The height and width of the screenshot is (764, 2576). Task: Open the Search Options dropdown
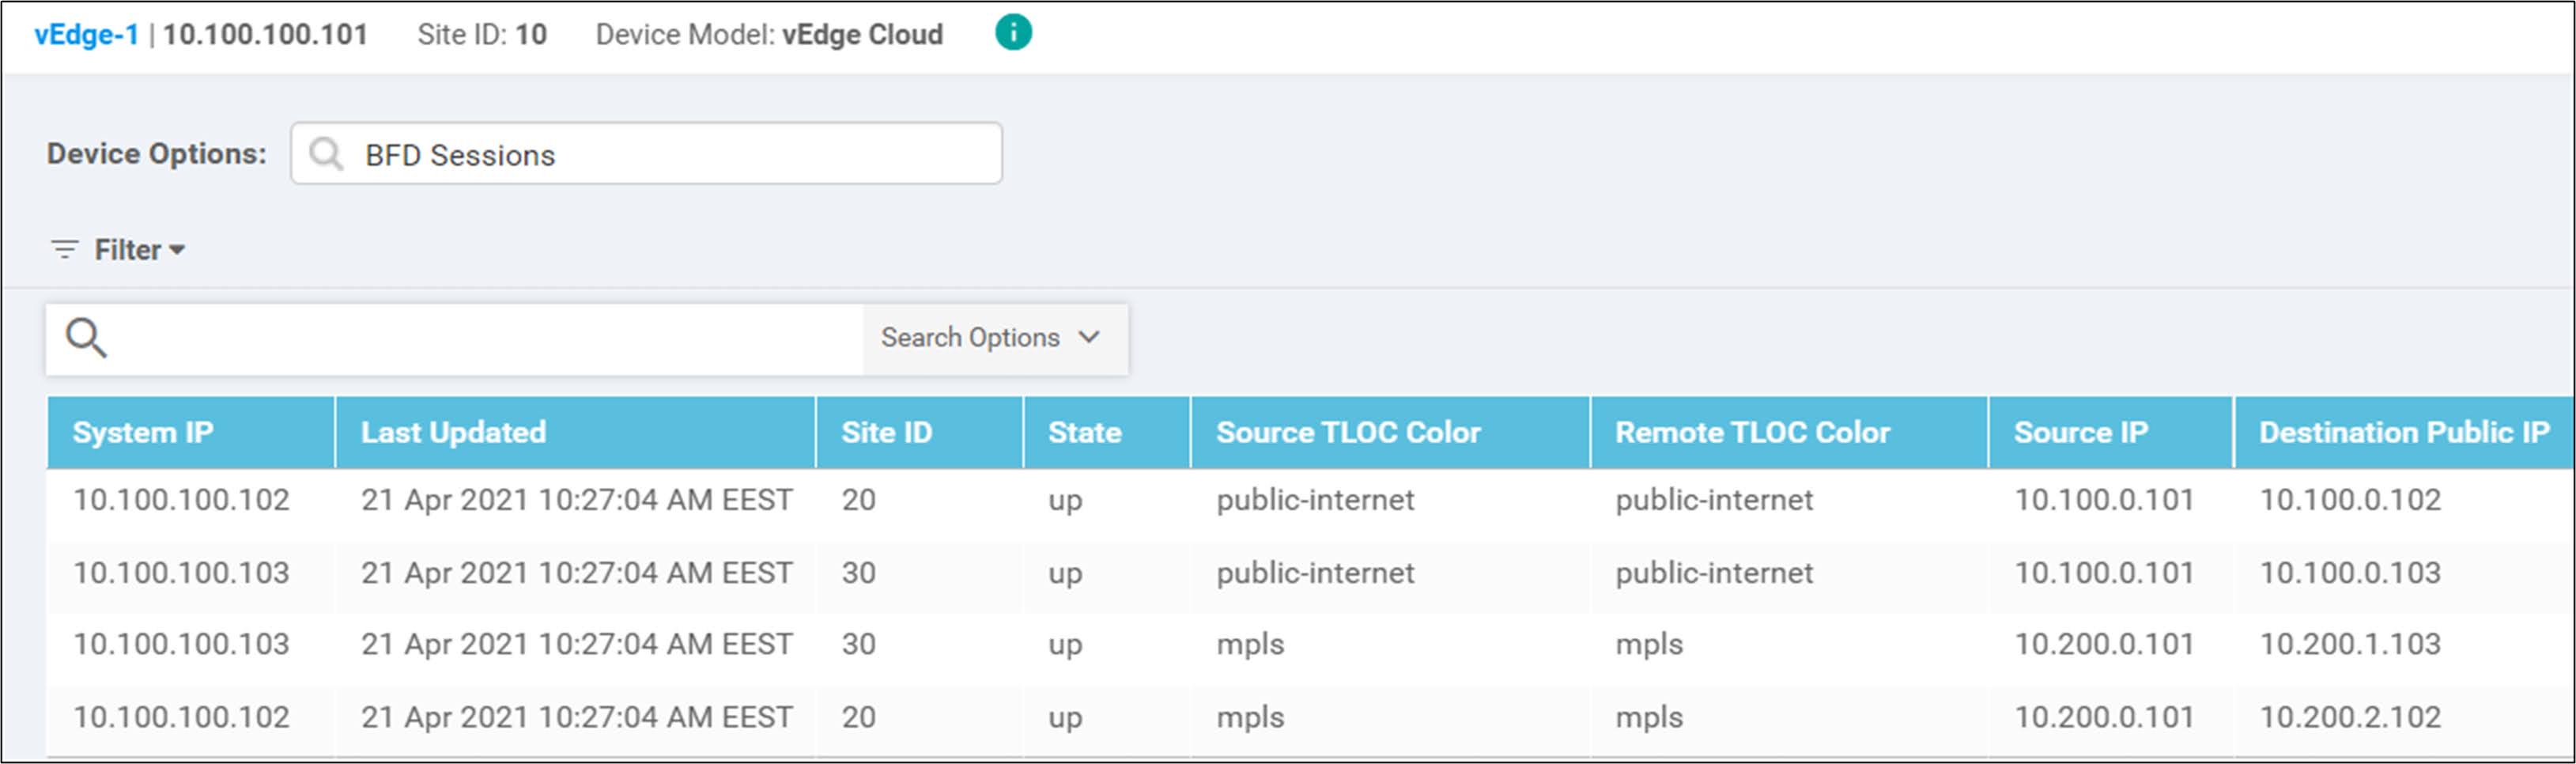pos(993,338)
